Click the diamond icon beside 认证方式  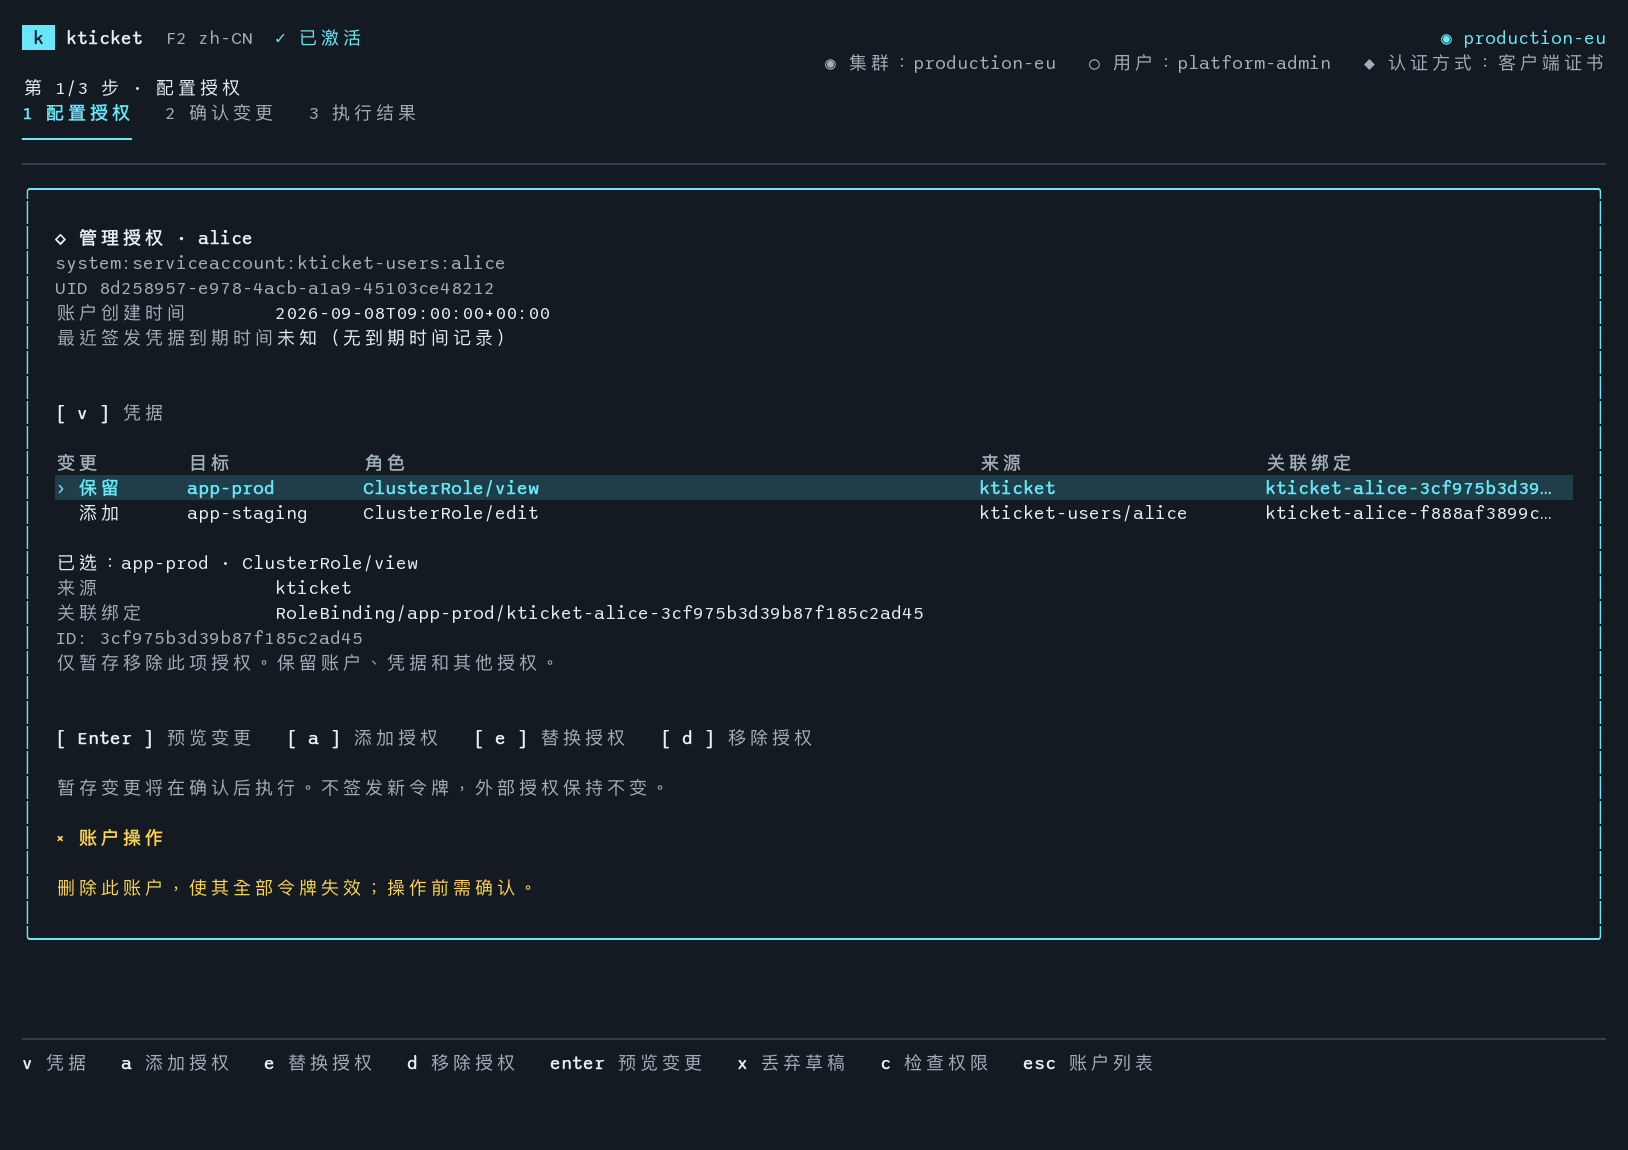tap(1369, 63)
